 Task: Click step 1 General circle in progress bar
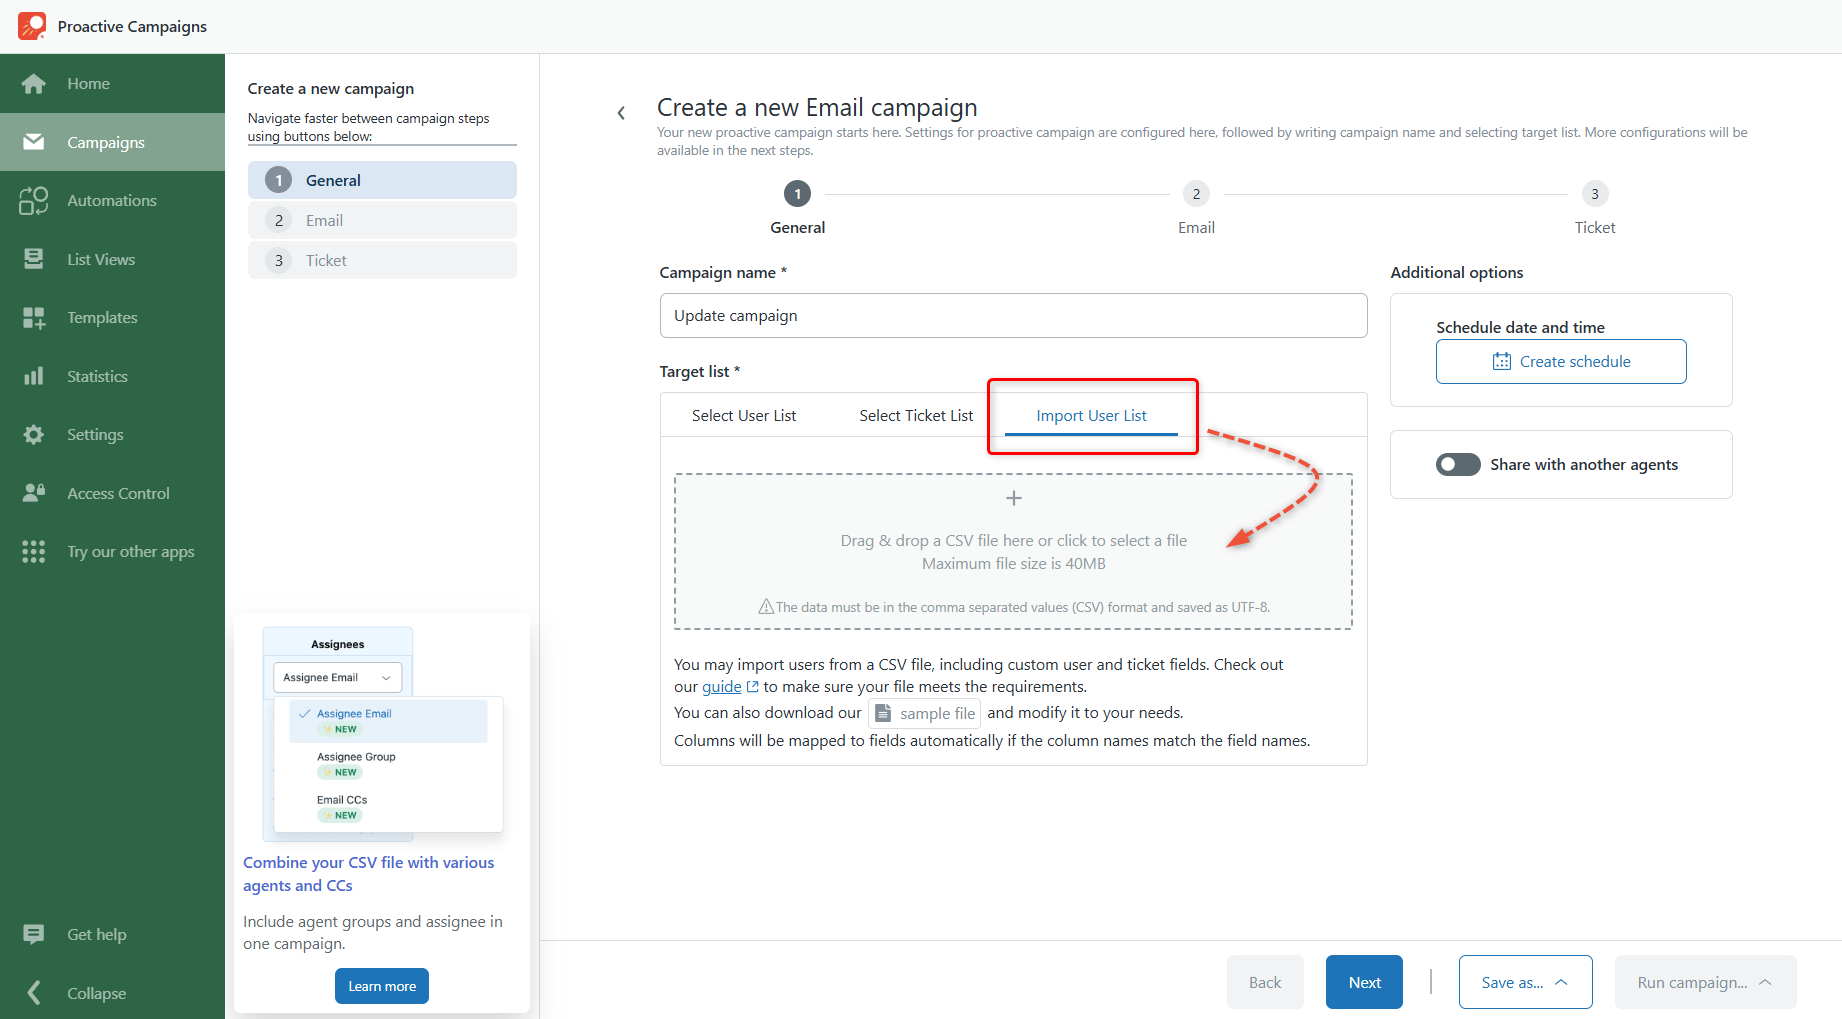797,194
